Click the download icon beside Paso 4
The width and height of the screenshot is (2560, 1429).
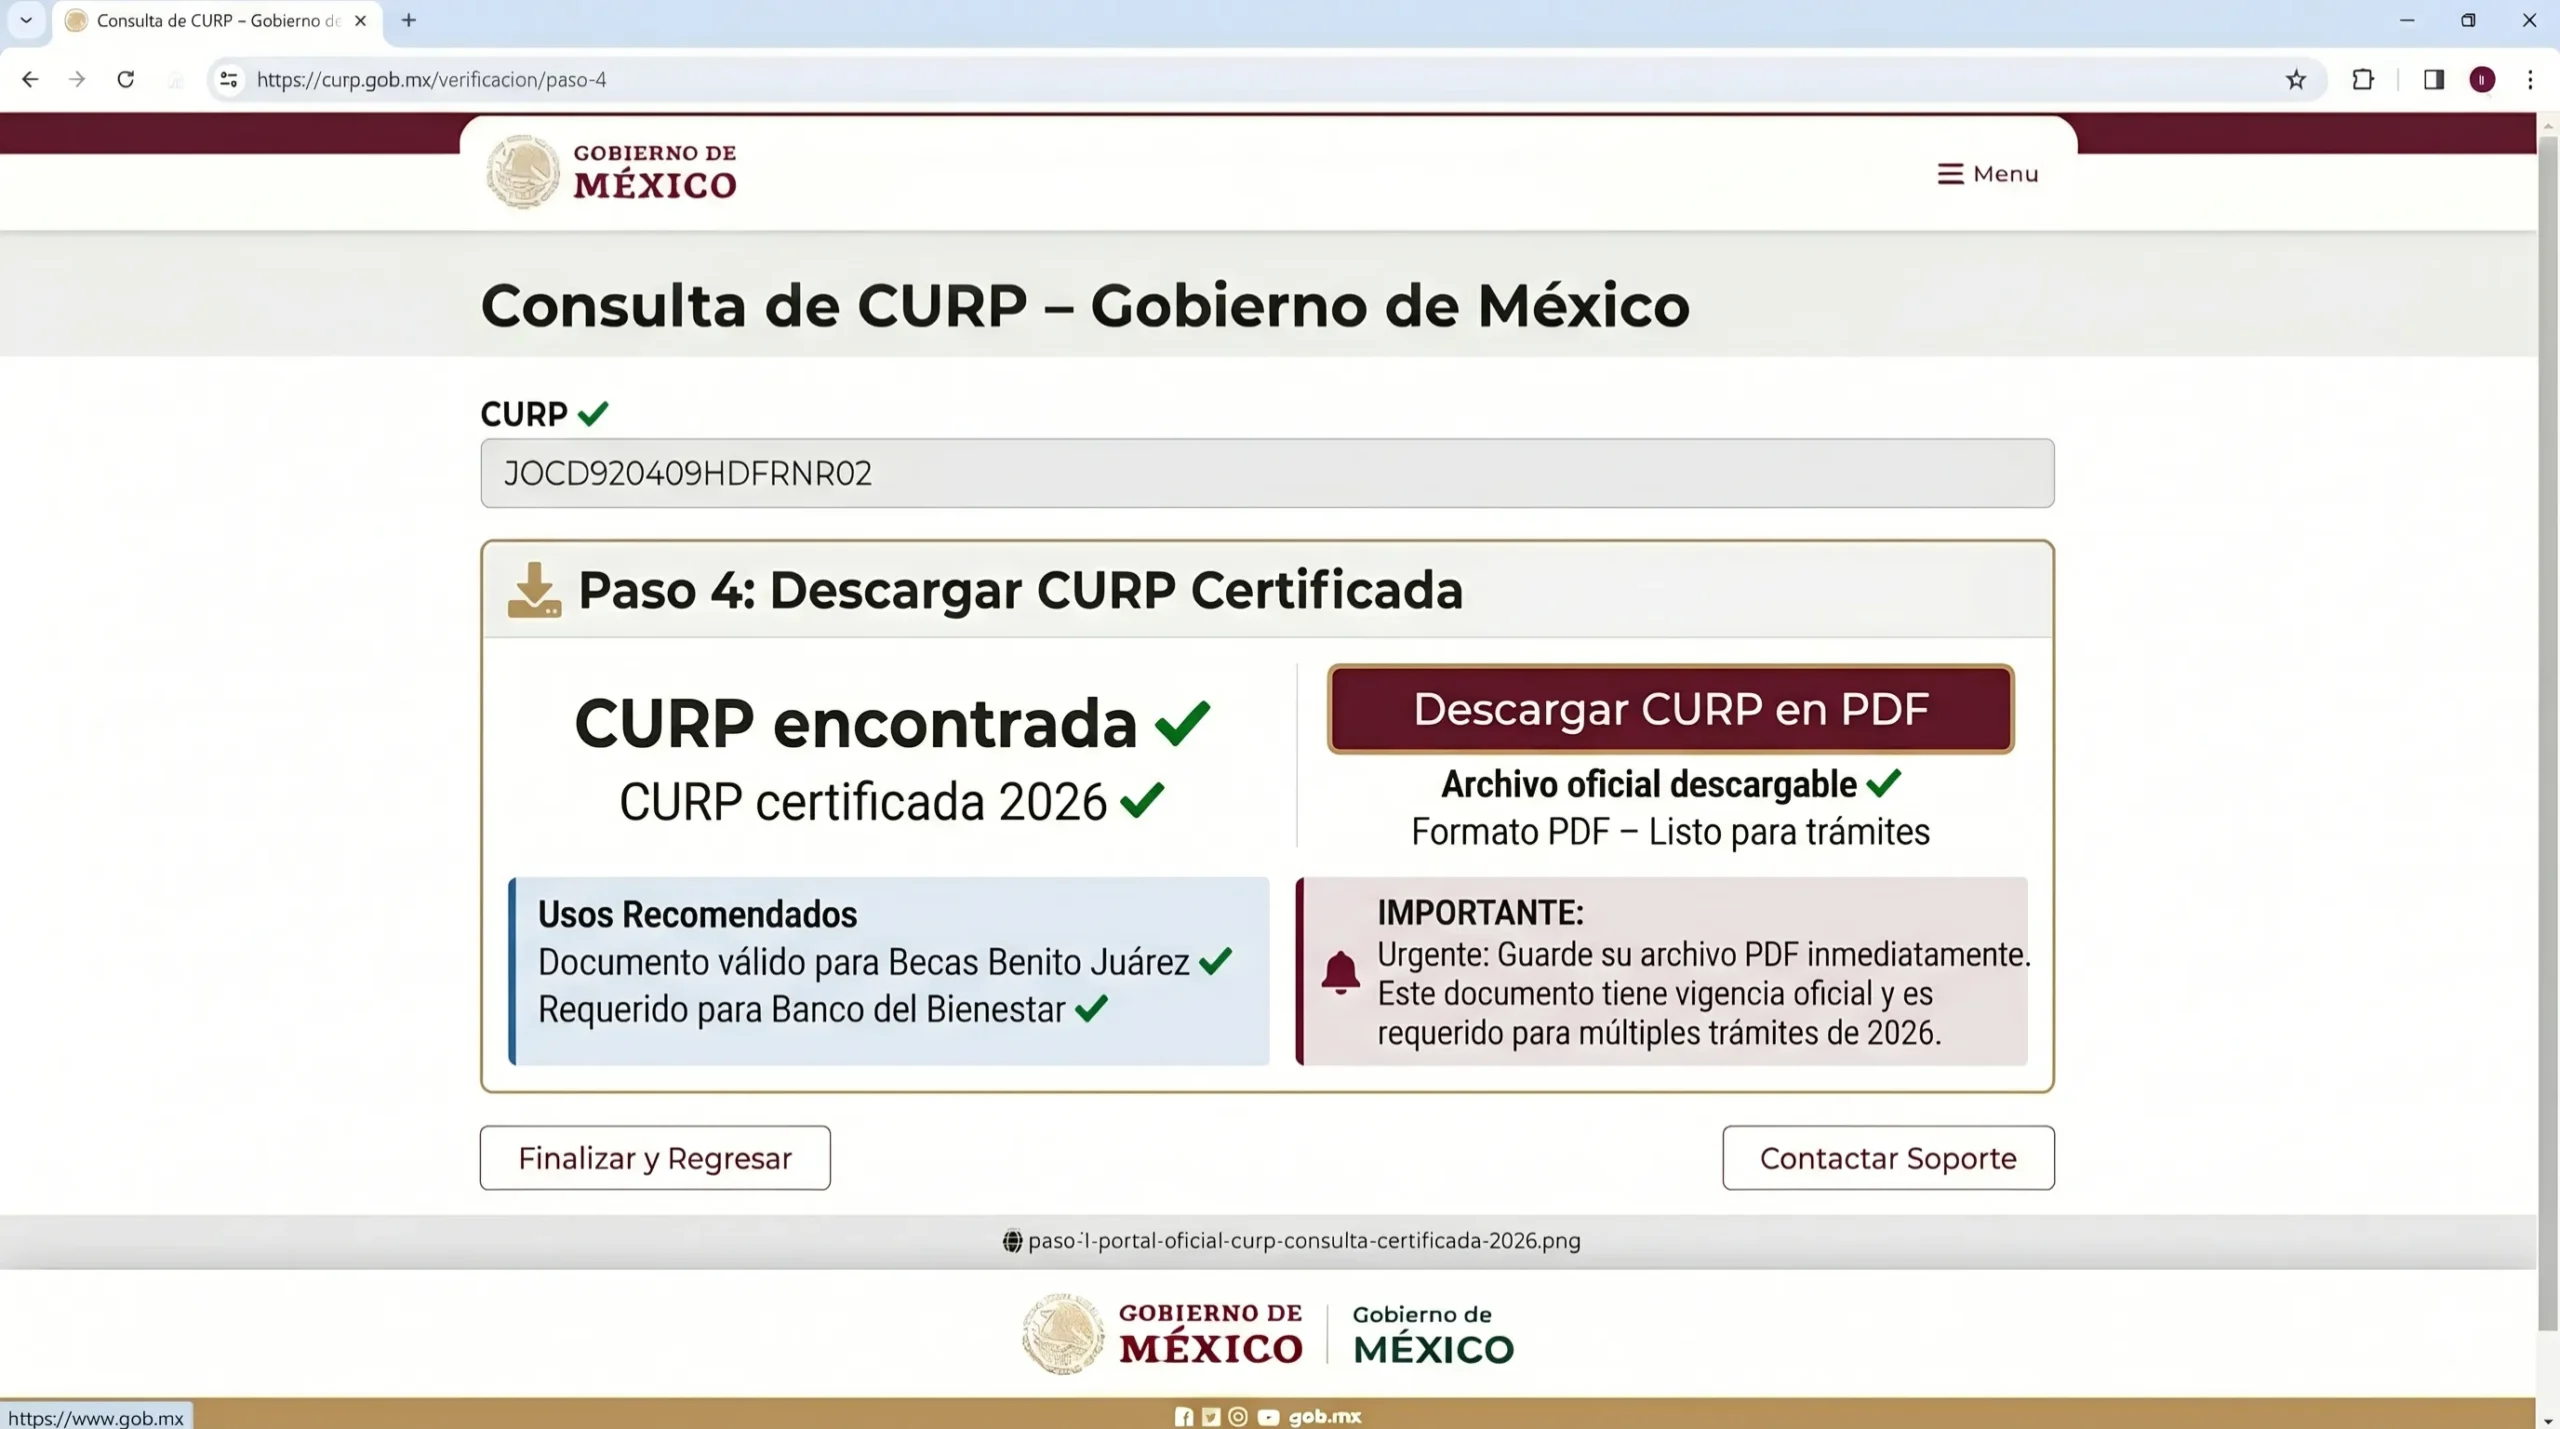point(534,590)
